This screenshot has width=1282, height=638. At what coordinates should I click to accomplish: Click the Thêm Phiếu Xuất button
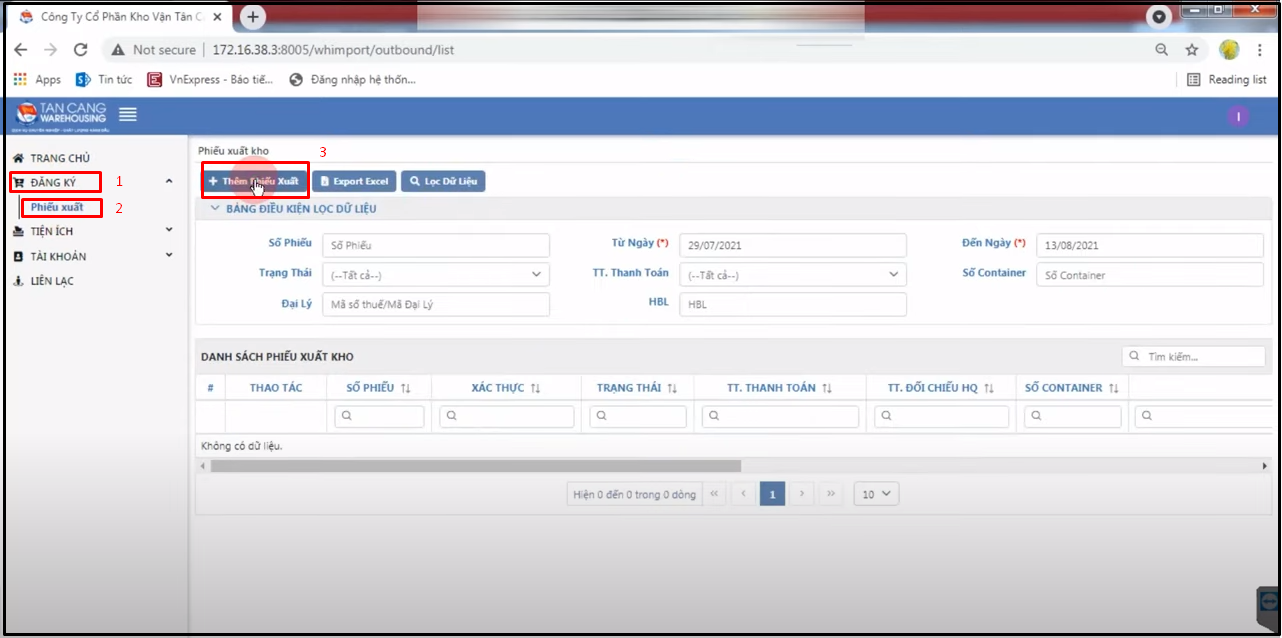tap(254, 181)
